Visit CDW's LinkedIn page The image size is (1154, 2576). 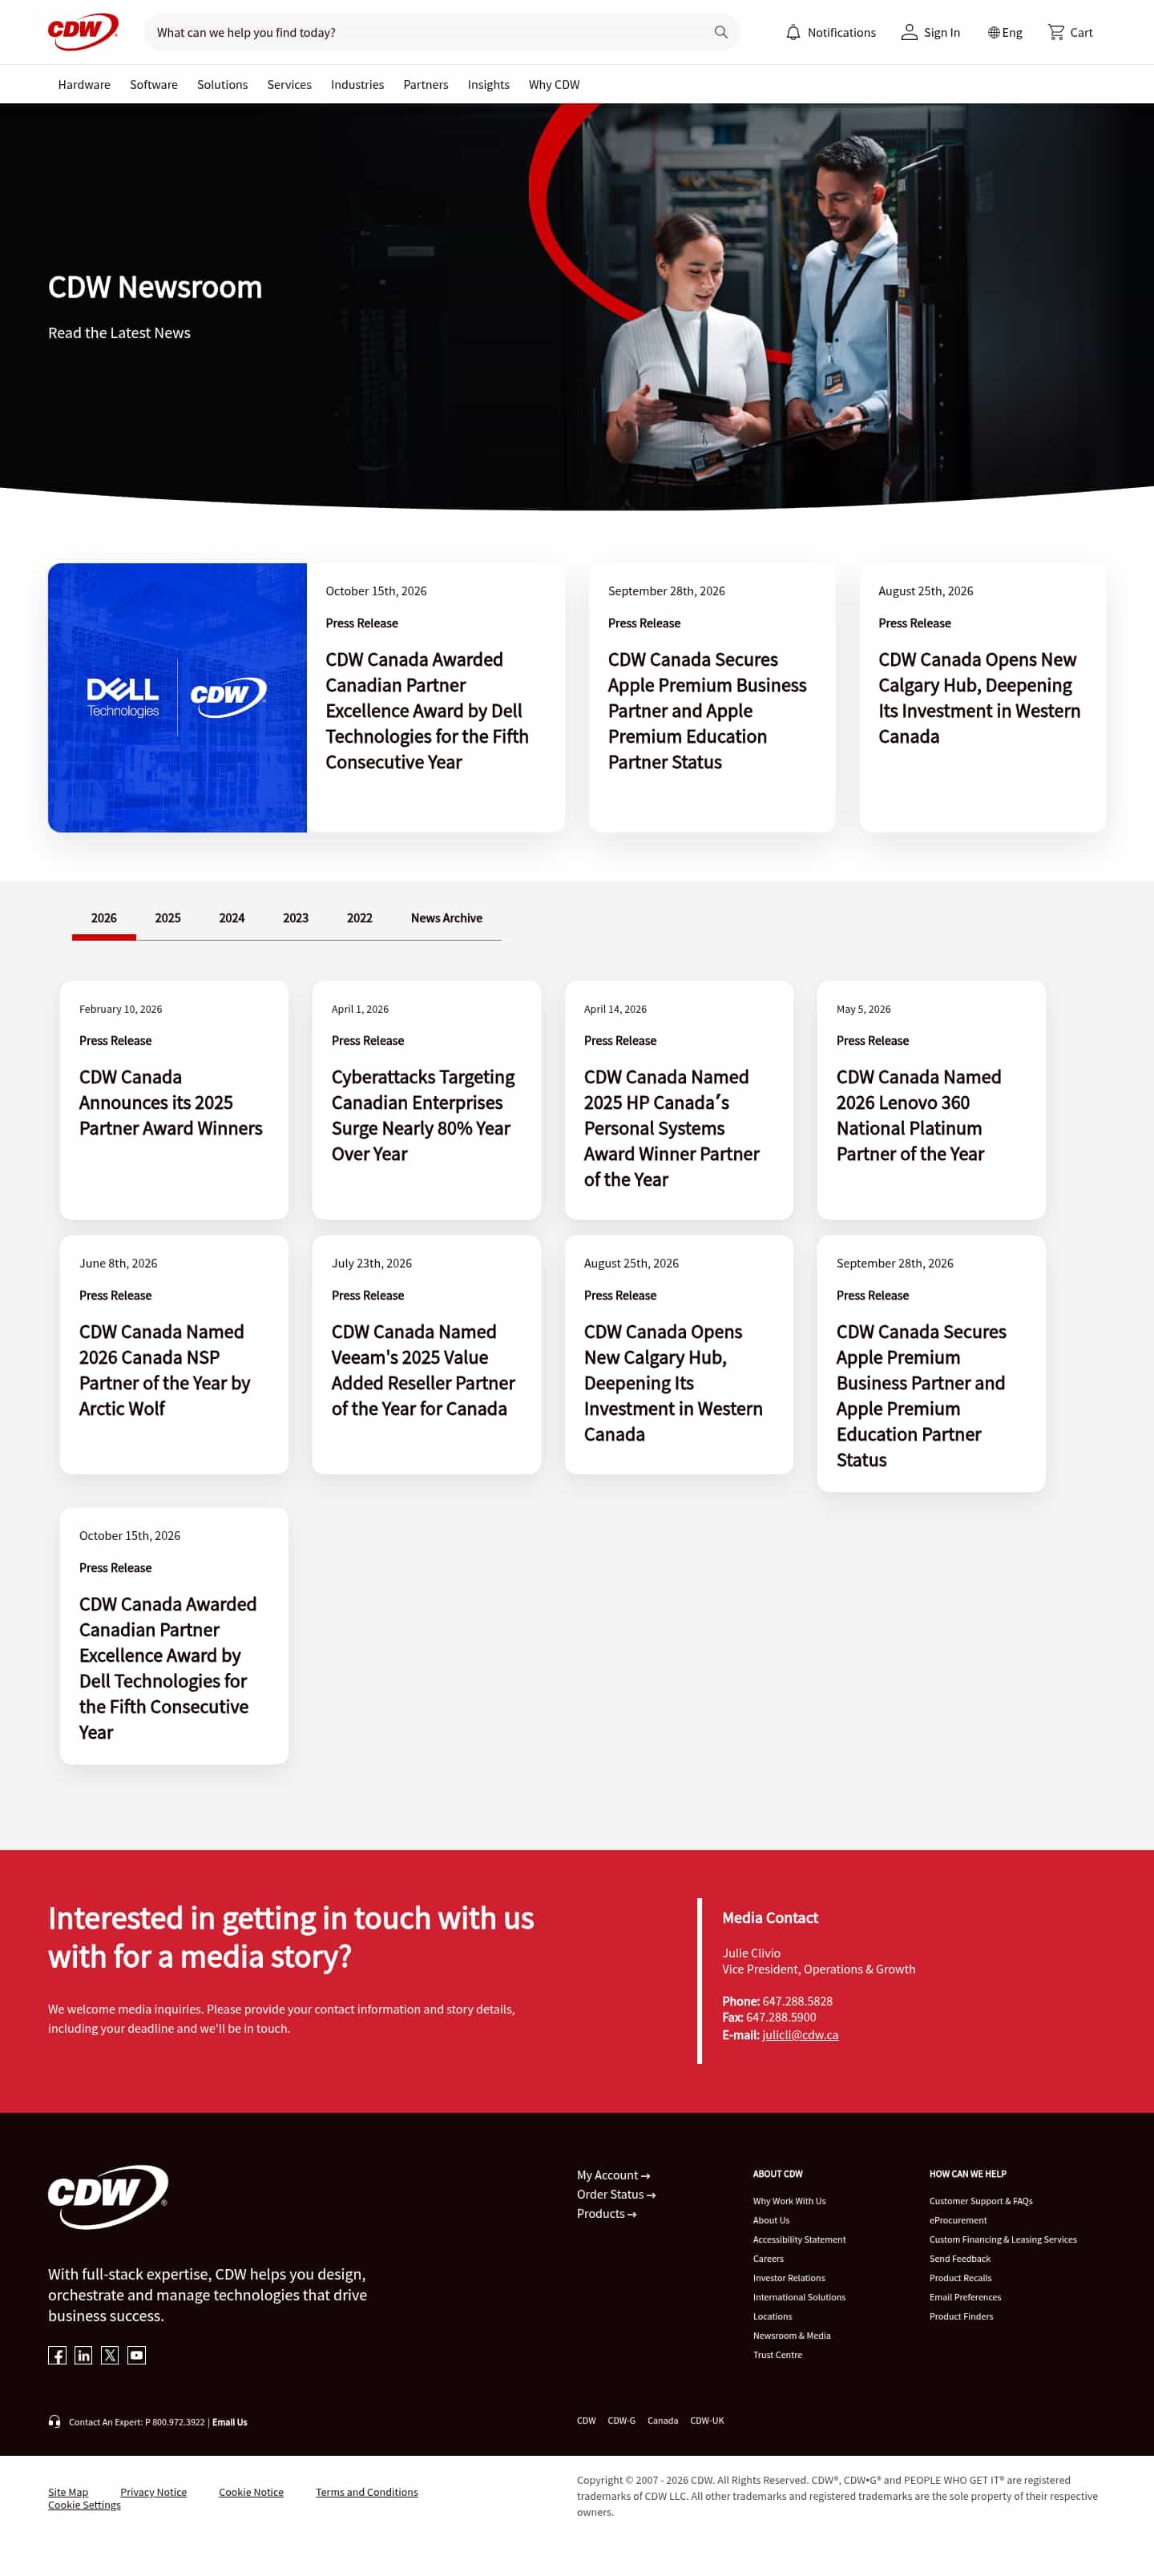83,2355
